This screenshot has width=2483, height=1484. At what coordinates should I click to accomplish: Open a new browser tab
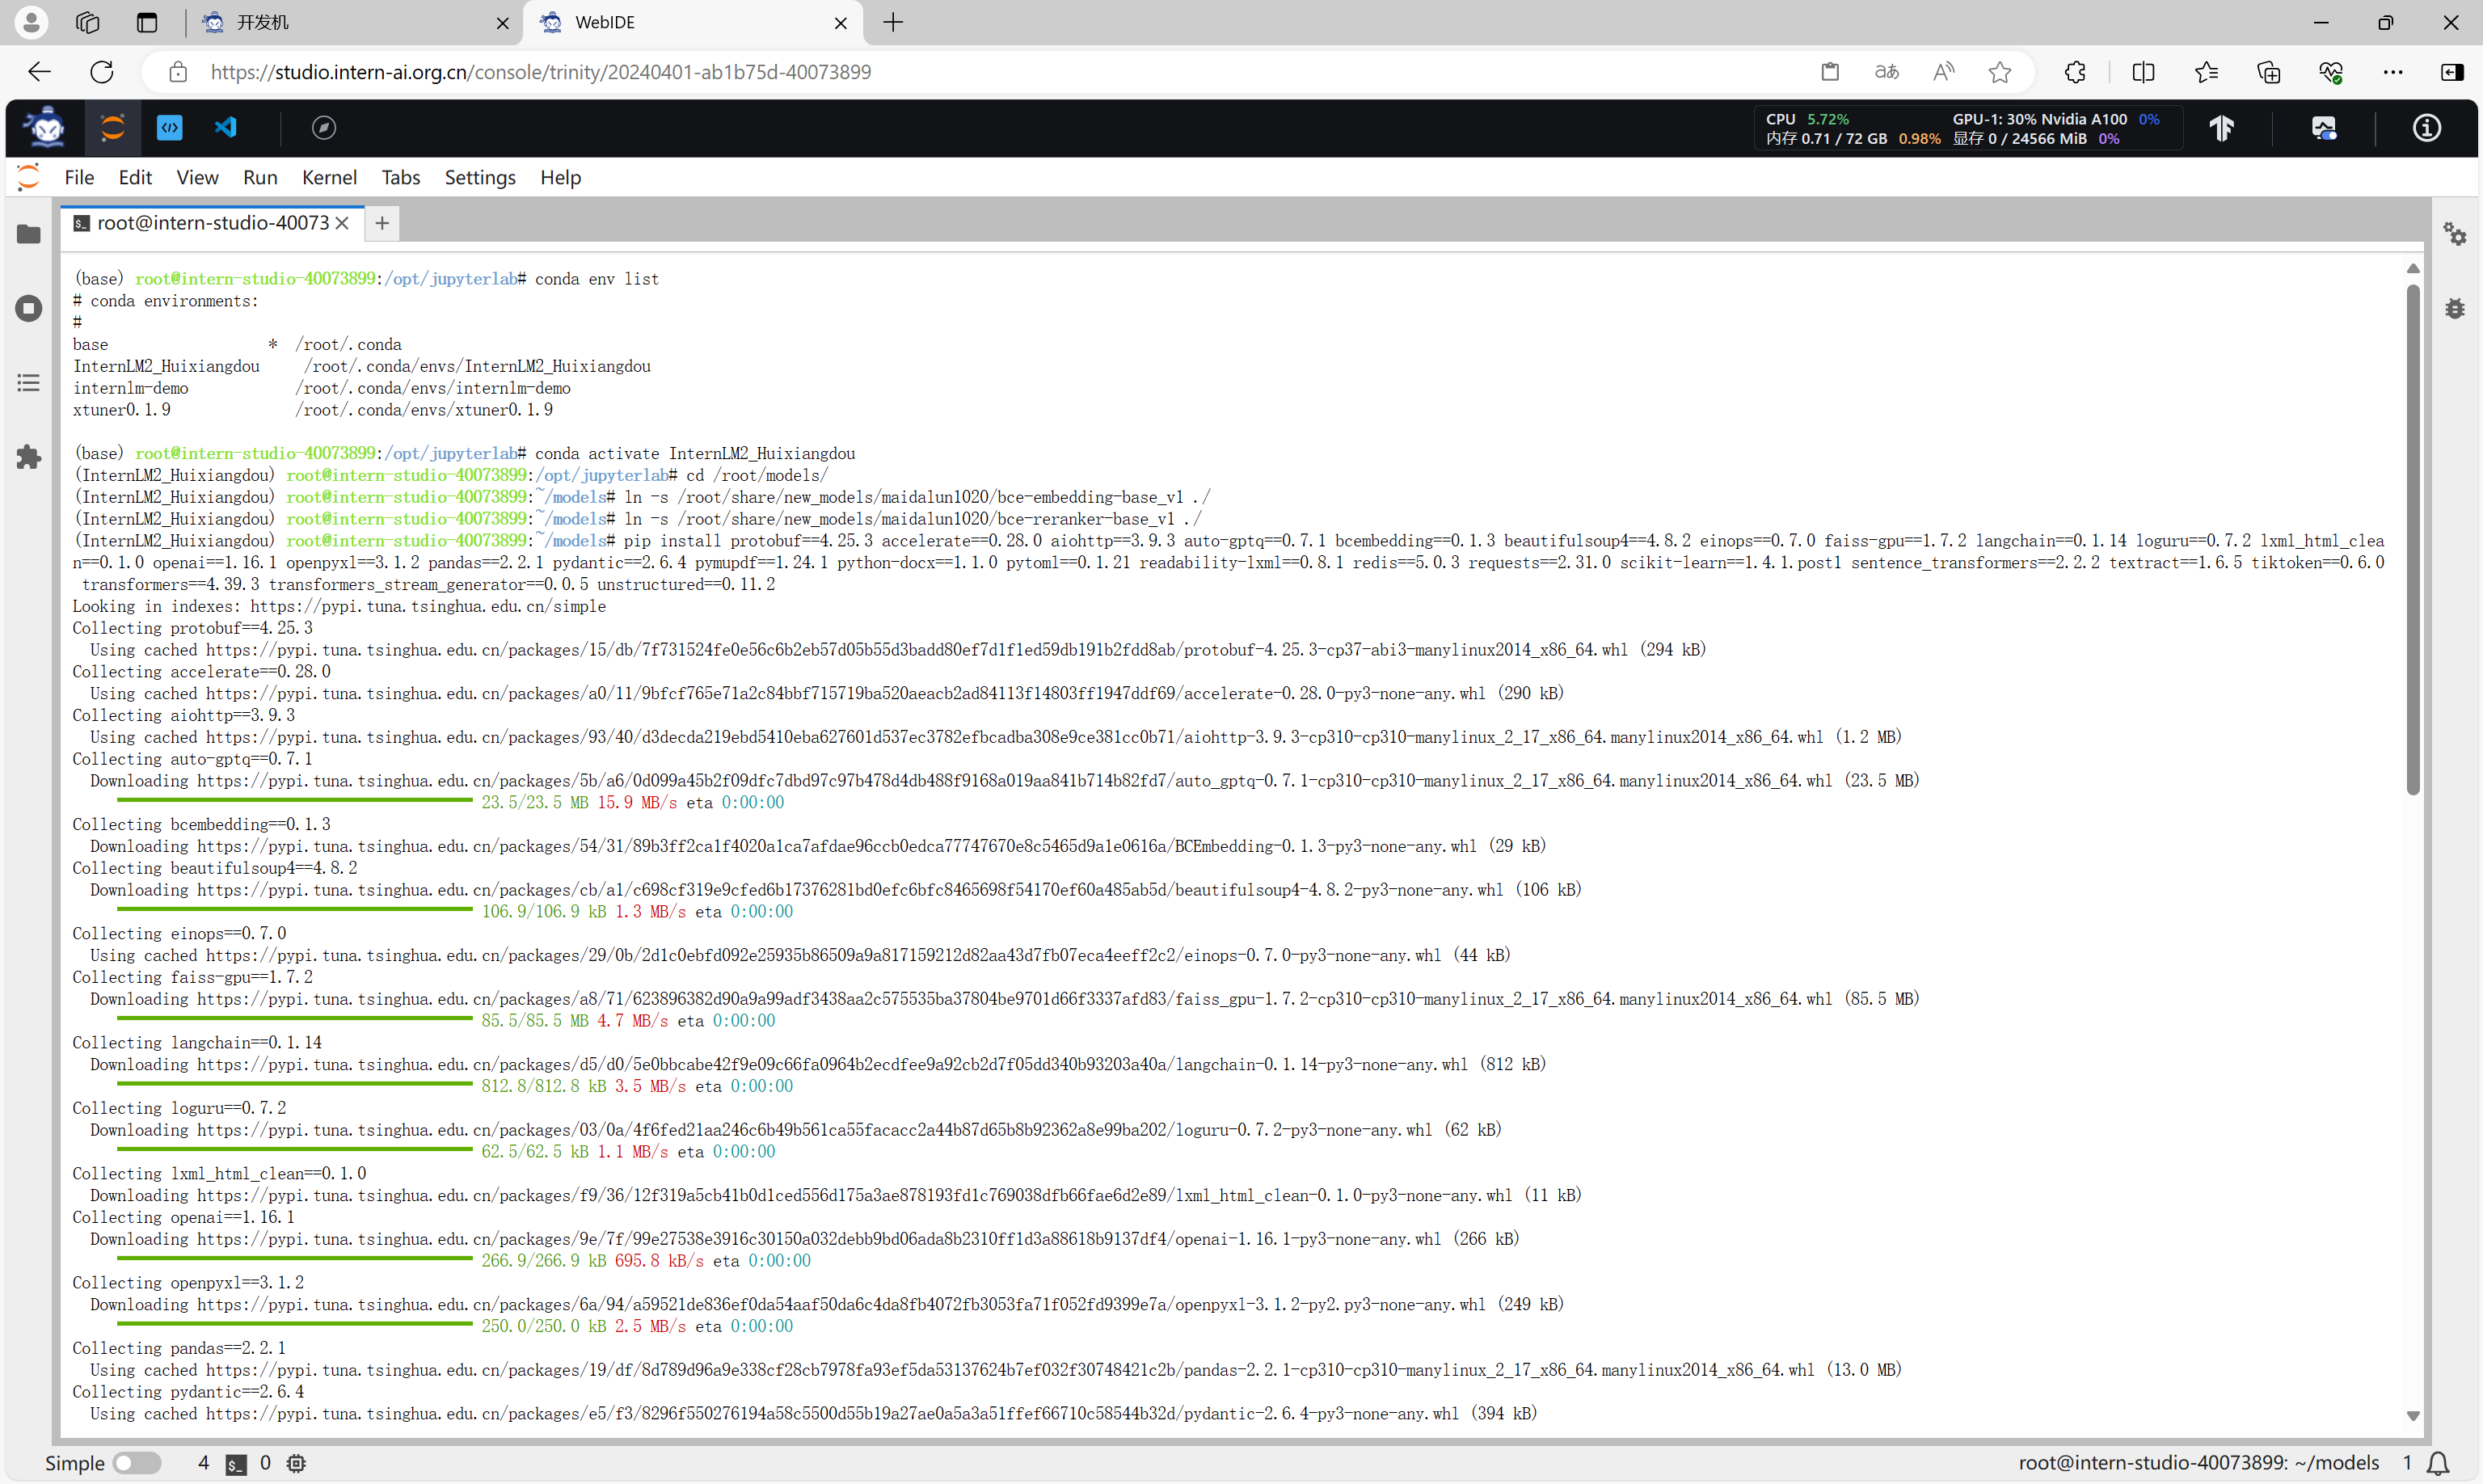[x=893, y=22]
